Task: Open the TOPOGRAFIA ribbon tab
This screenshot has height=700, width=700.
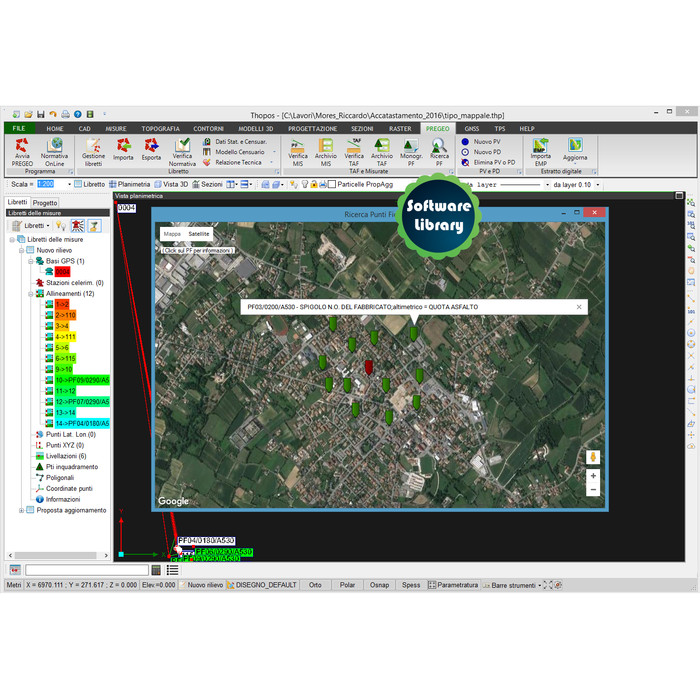Action: [x=160, y=129]
